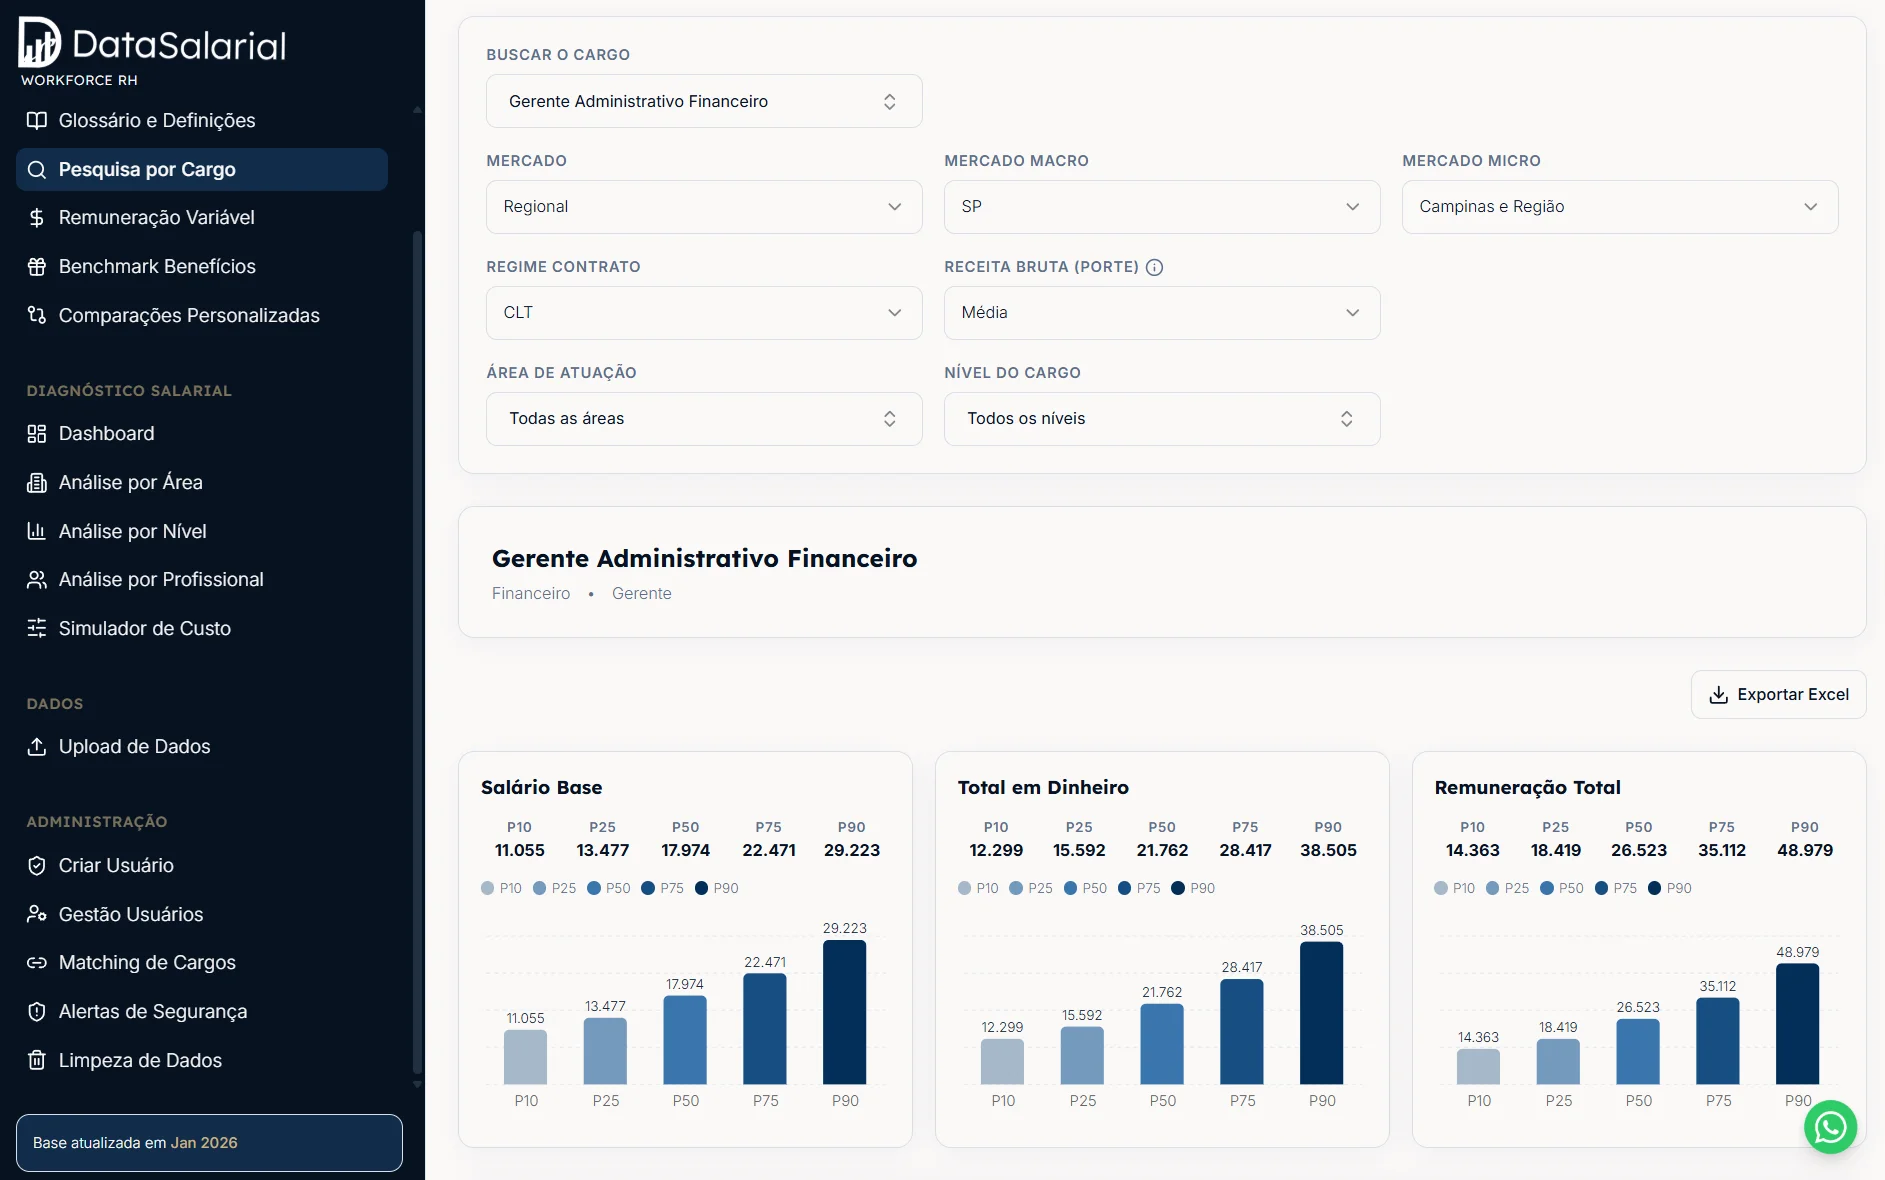Open the Mercado Macro dropdown showing SP
Viewport: 1885px width, 1180px height.
coord(1162,207)
